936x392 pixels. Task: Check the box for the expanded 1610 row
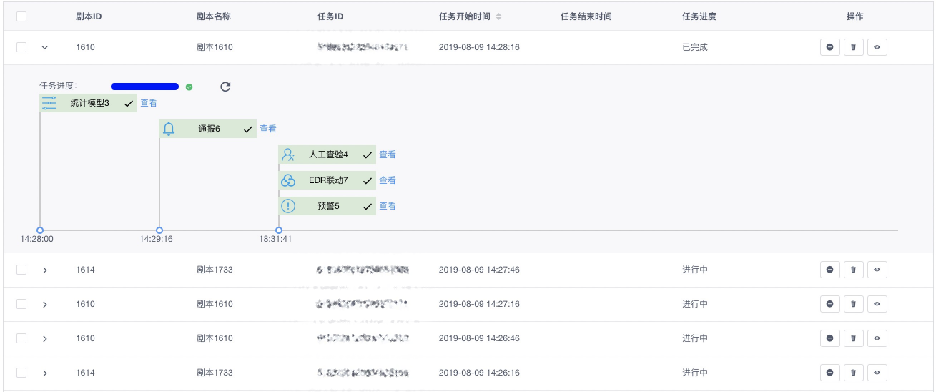(21, 47)
